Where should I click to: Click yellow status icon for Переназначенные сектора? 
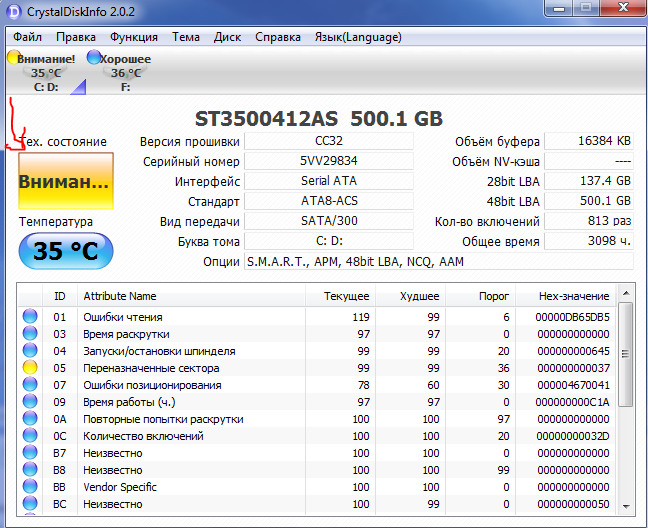(30, 367)
